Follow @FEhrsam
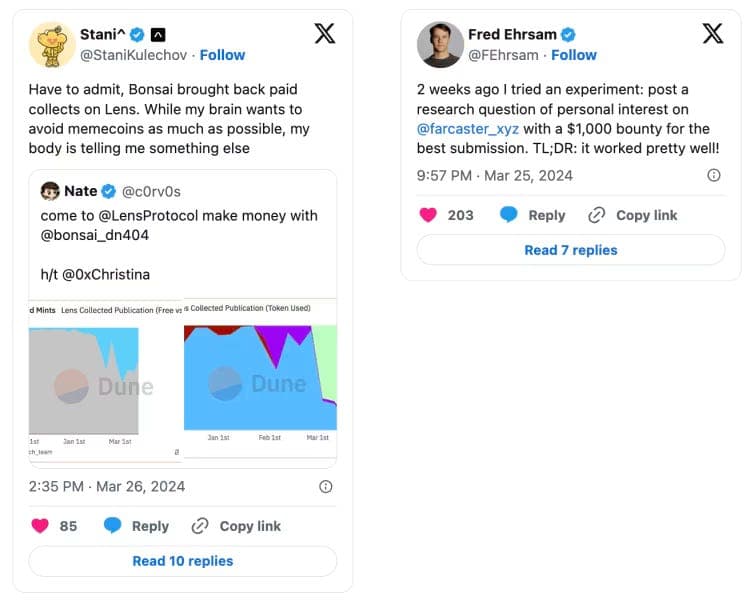Image resolution: width=750 pixels, height=600 pixels. tap(574, 55)
